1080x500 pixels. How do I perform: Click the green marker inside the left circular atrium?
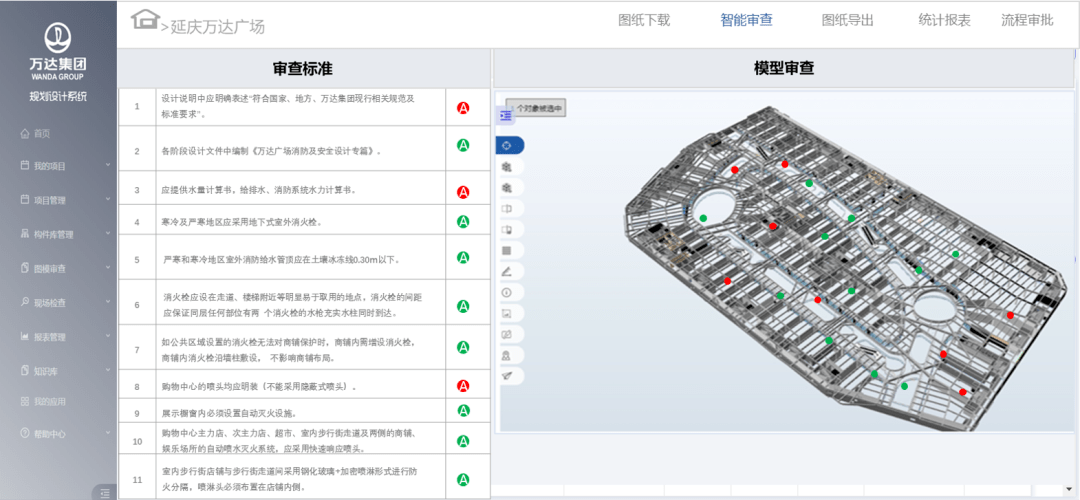[703, 218]
